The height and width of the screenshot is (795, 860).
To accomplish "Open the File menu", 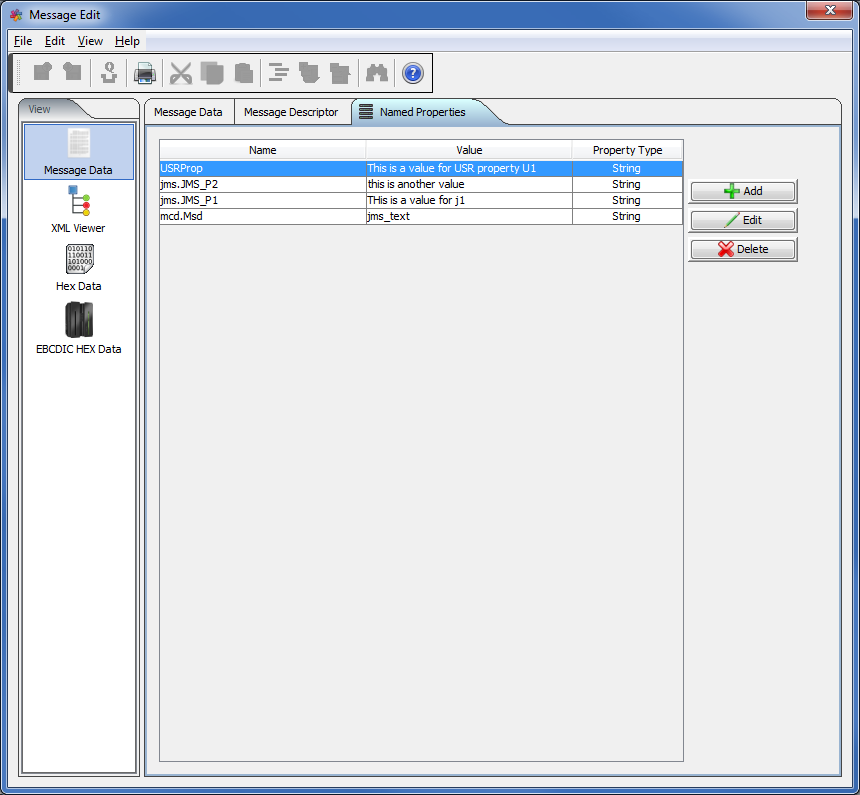I will point(23,41).
